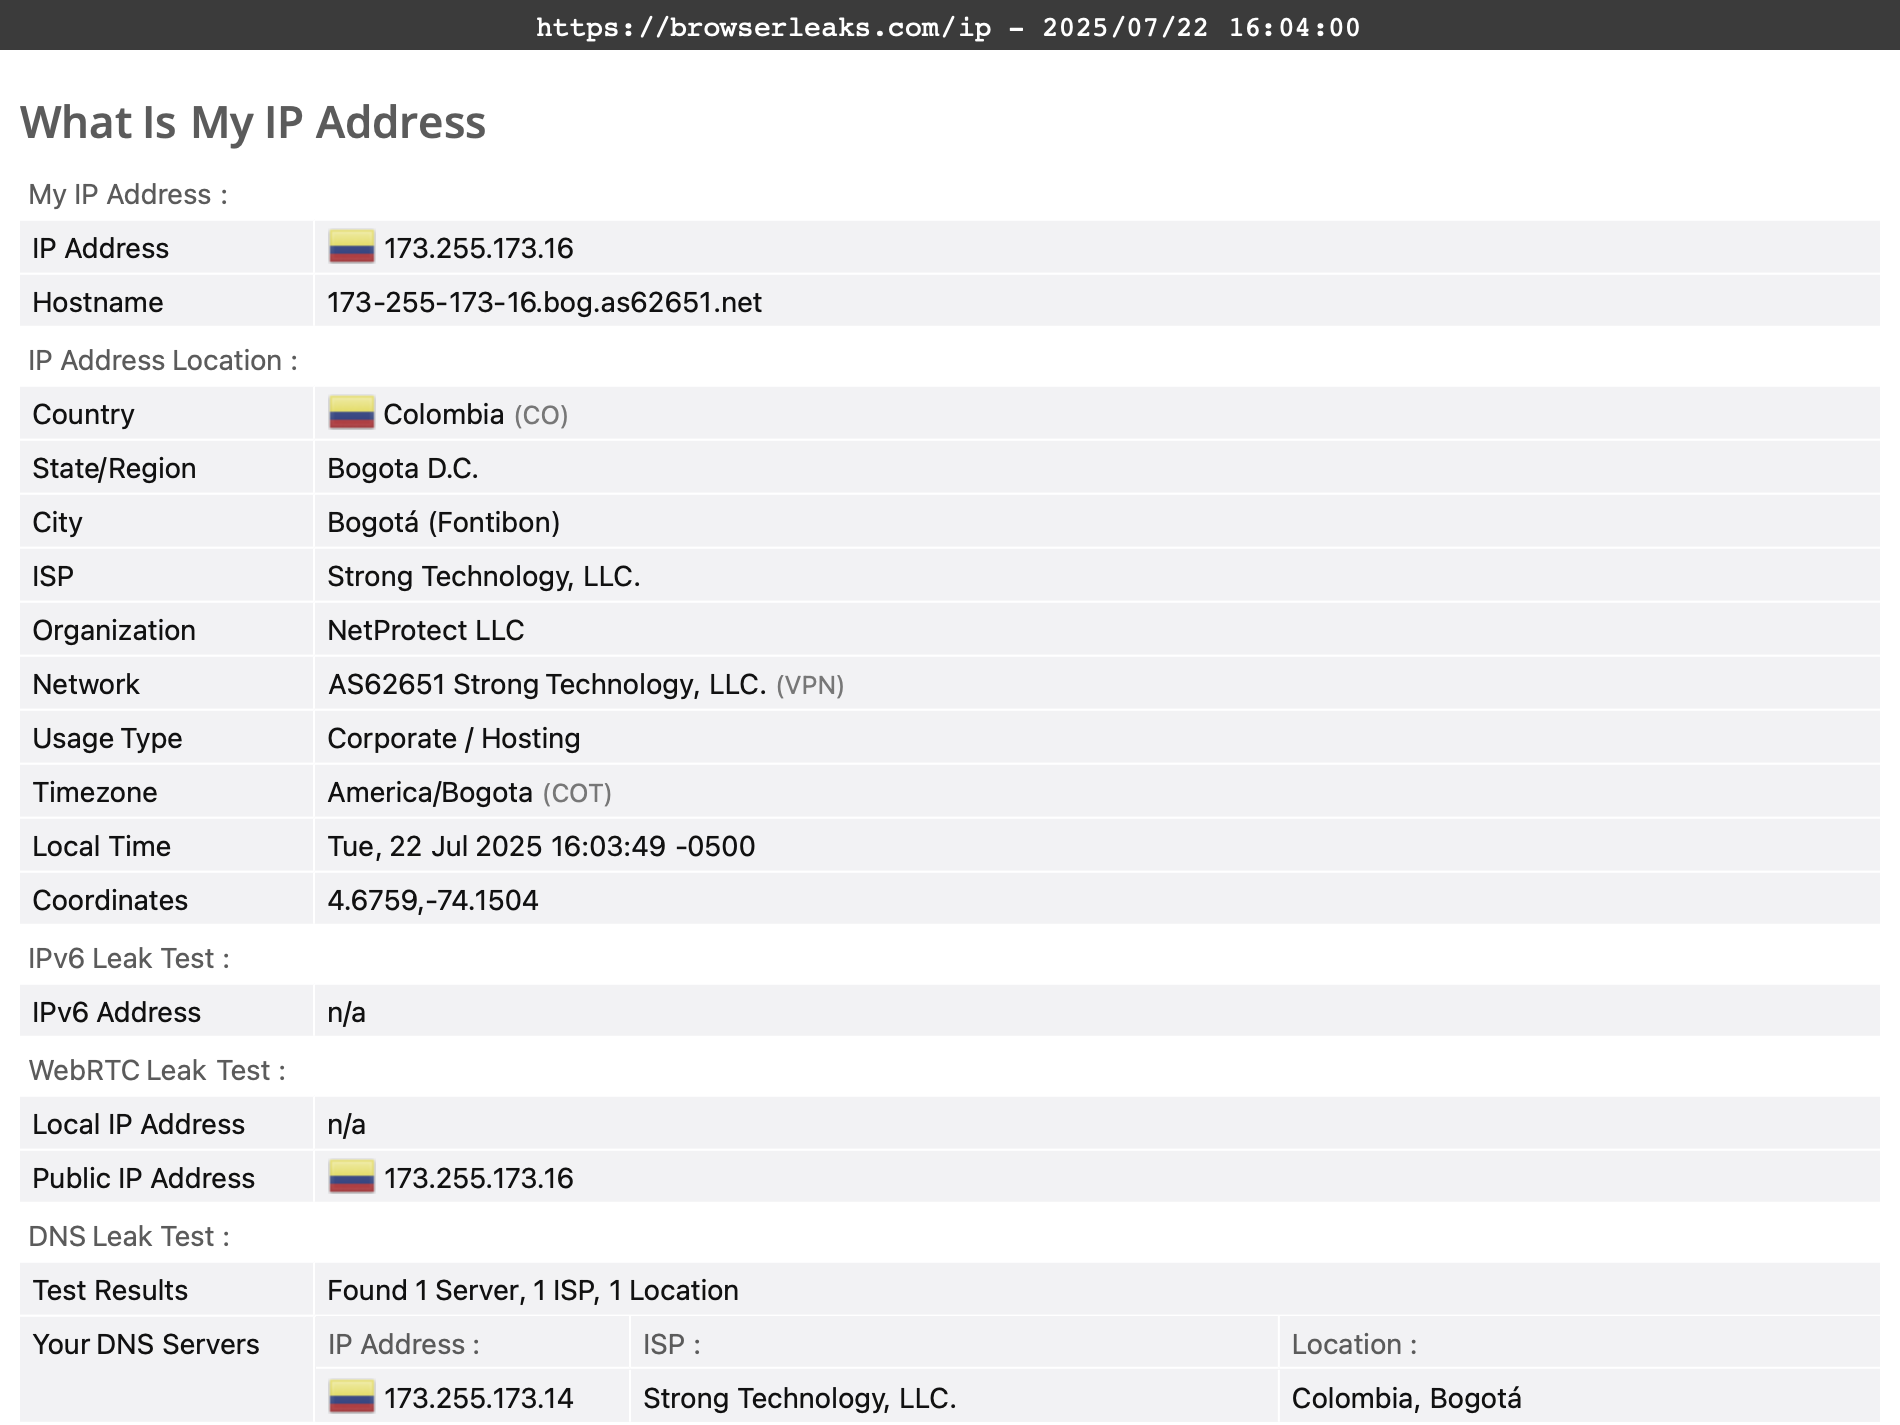Click the IP Address : column header in DNS table
Viewport: 1900px width, 1425px height.
tap(404, 1344)
